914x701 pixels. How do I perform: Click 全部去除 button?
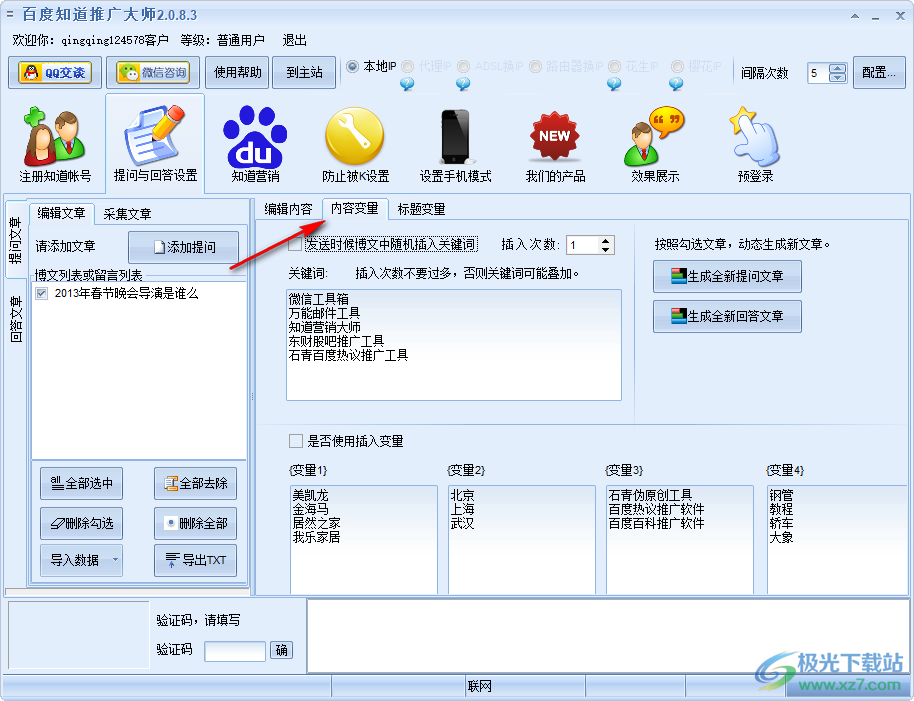(195, 483)
